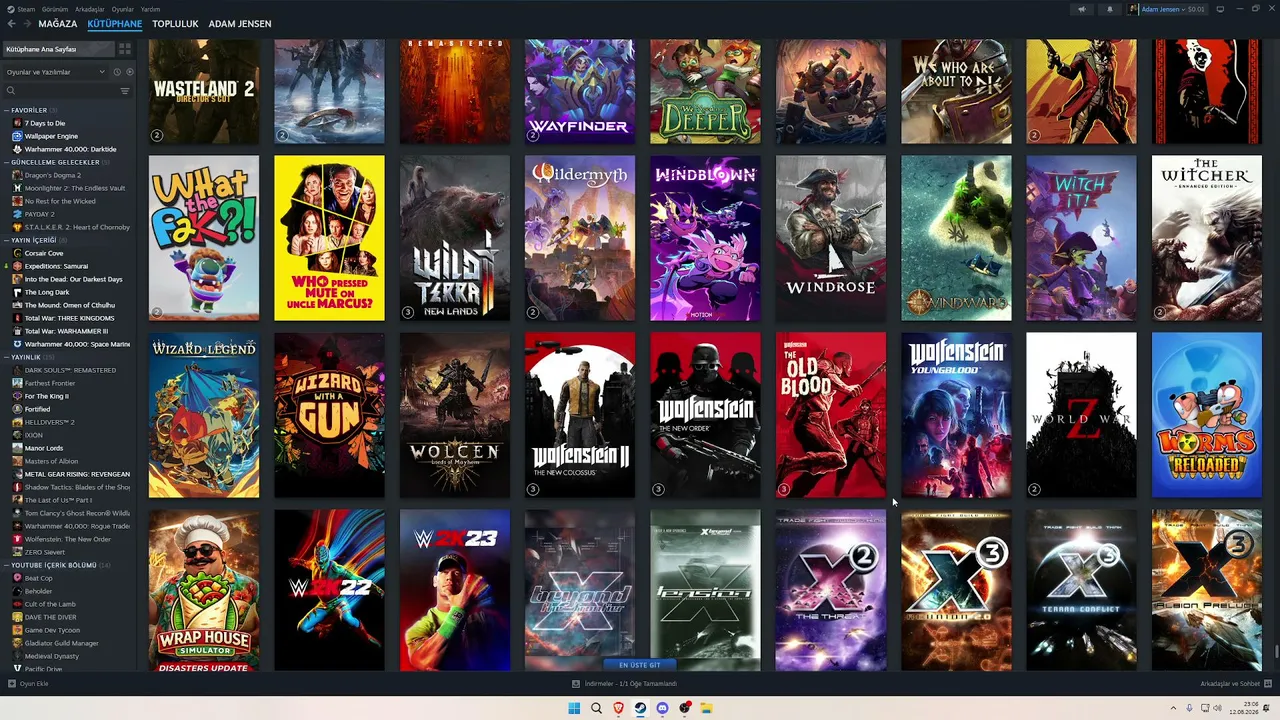Image resolution: width=1280 pixels, height=720 pixels.
Task: Click the library search field
Action: click(x=66, y=91)
